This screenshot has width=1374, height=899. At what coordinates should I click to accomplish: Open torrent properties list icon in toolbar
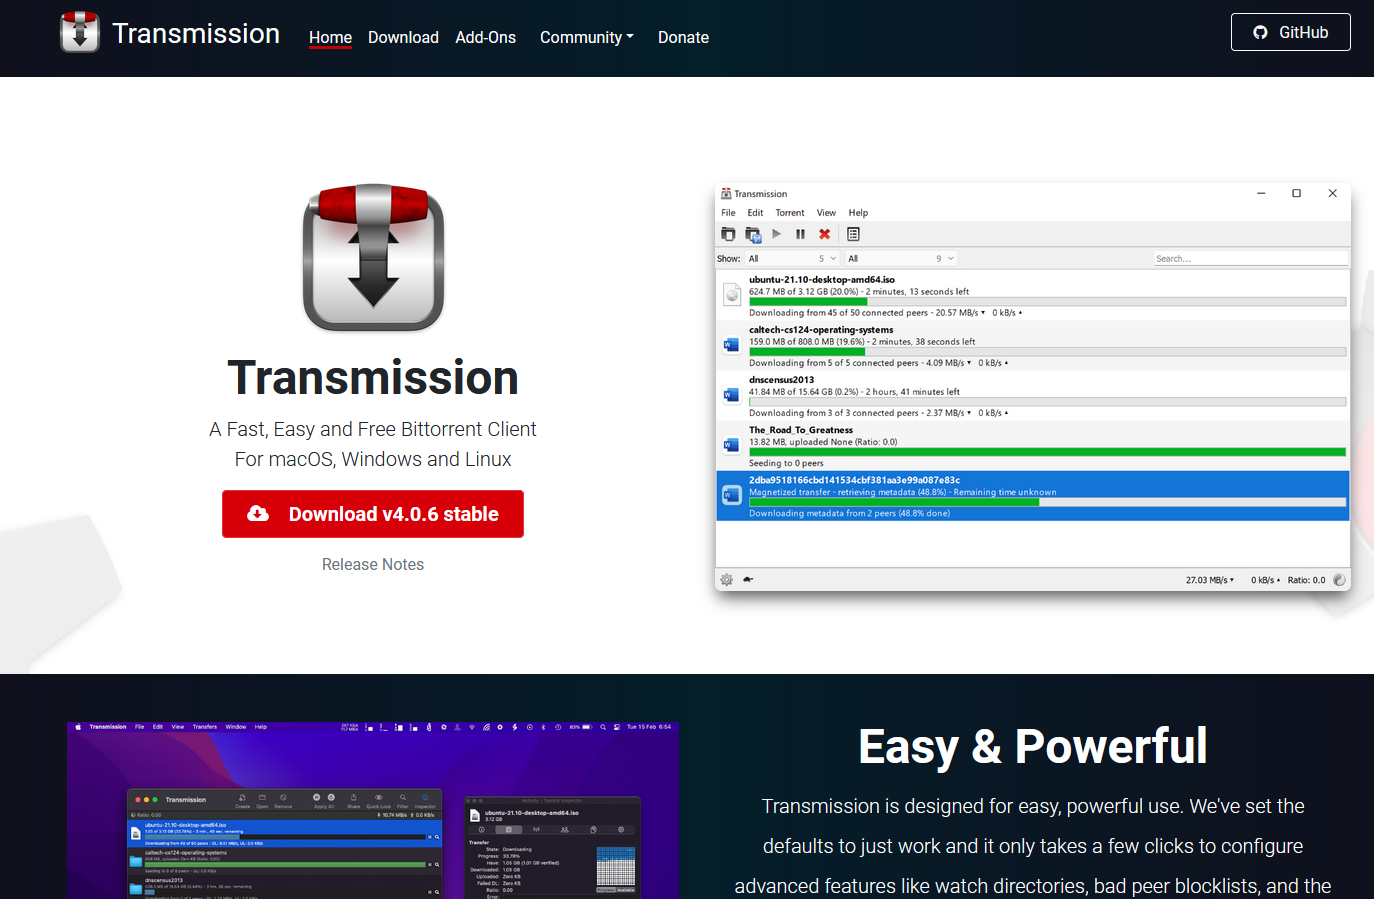(x=853, y=234)
